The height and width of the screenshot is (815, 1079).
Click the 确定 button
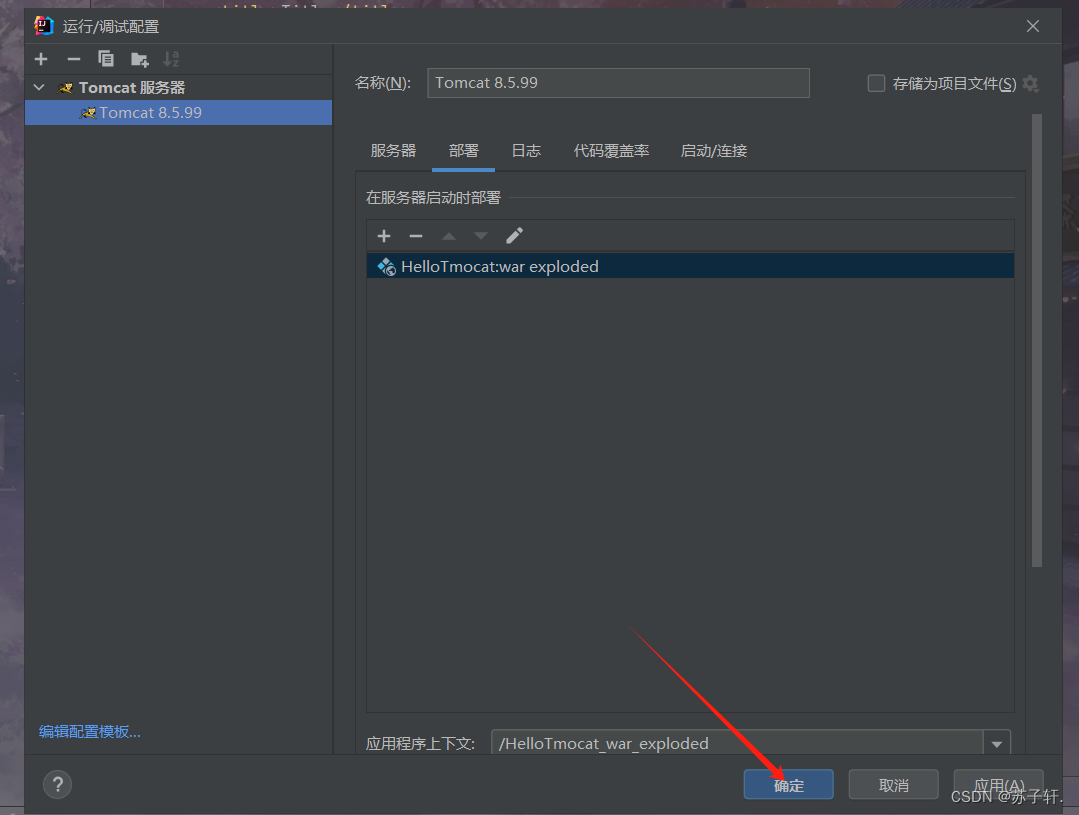[789, 785]
